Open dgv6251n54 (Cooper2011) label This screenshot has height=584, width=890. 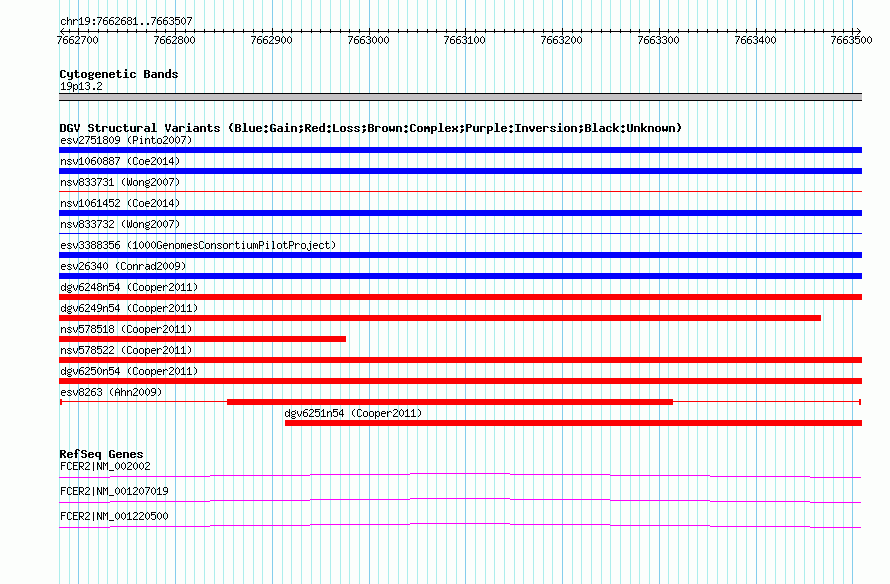(353, 413)
